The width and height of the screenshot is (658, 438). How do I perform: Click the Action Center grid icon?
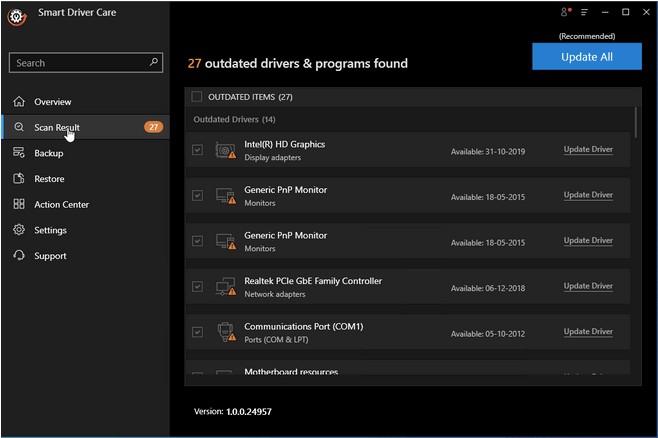point(19,204)
